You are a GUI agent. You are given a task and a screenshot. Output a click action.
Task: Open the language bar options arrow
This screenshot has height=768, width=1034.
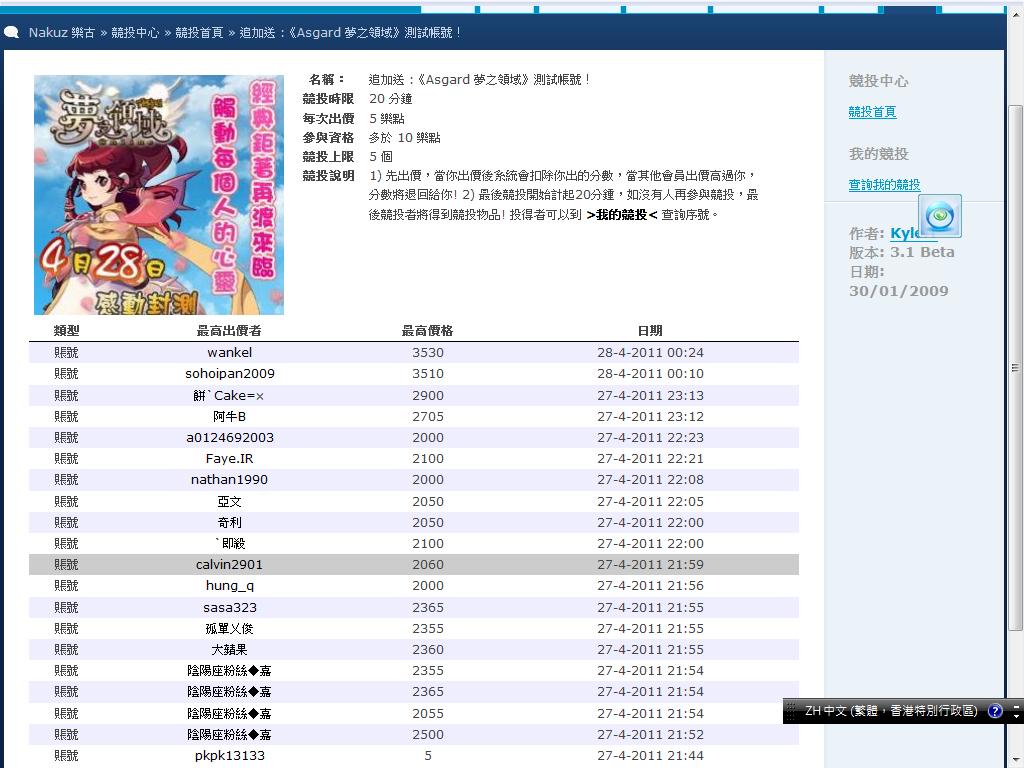coord(1017,717)
